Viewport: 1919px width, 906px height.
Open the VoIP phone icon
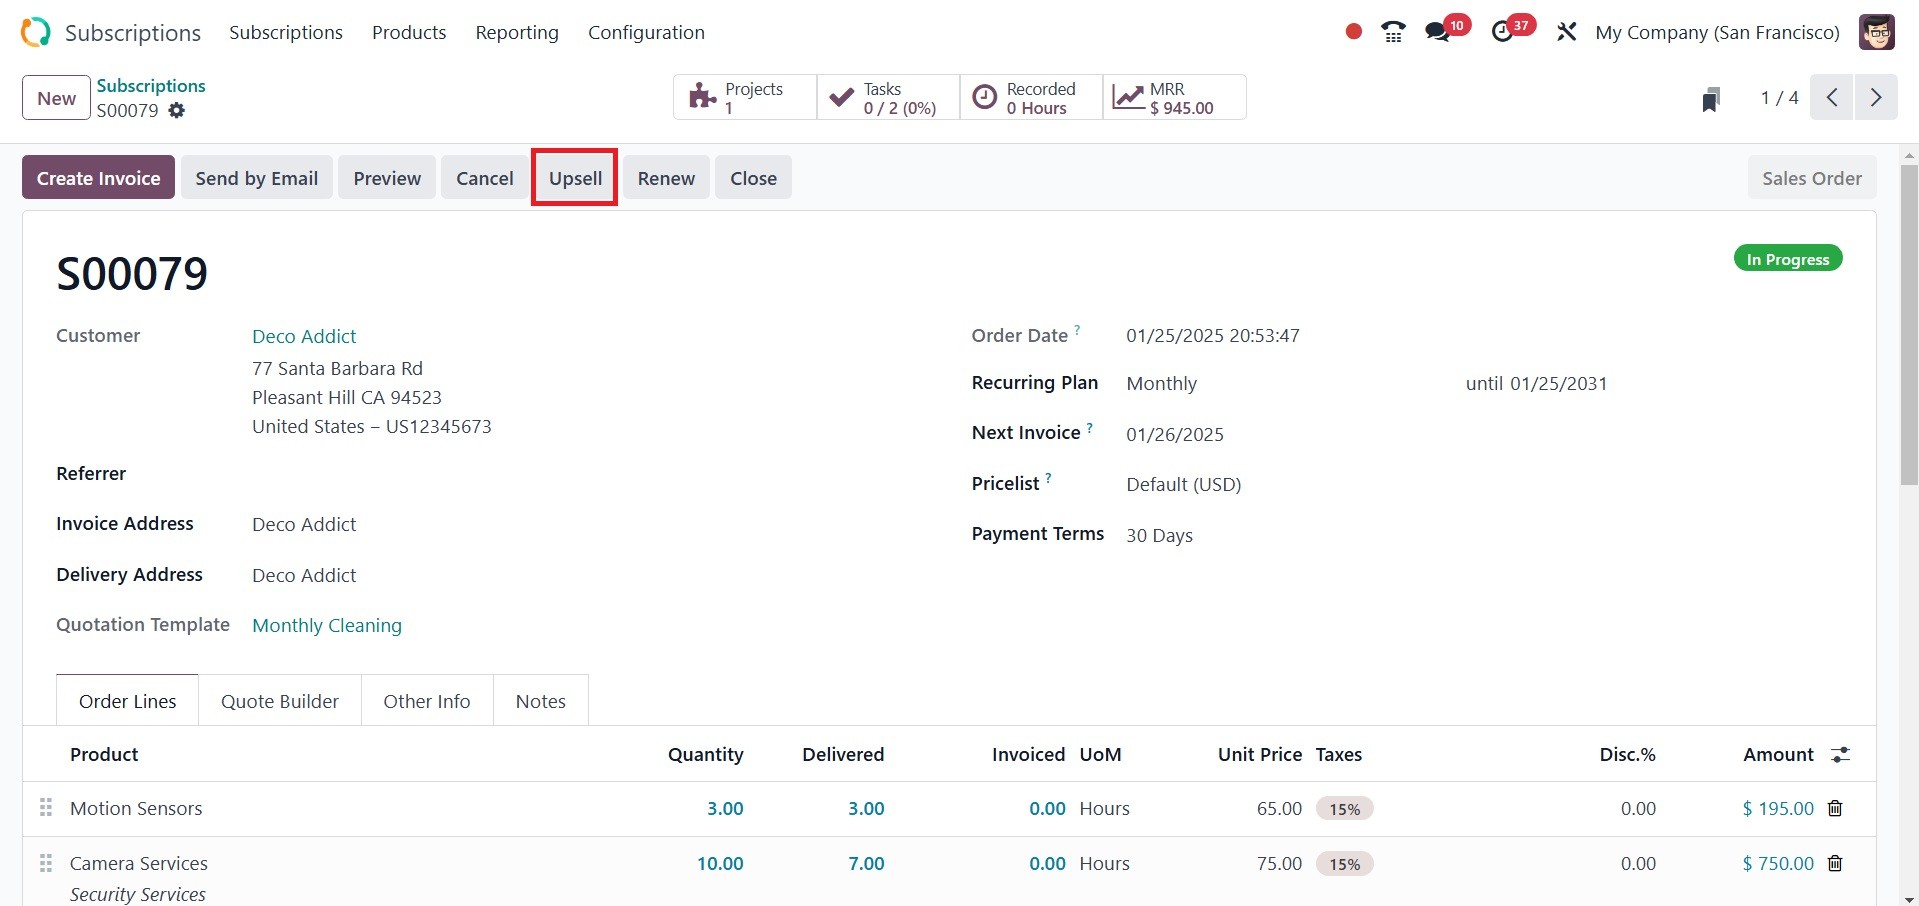1393,32
